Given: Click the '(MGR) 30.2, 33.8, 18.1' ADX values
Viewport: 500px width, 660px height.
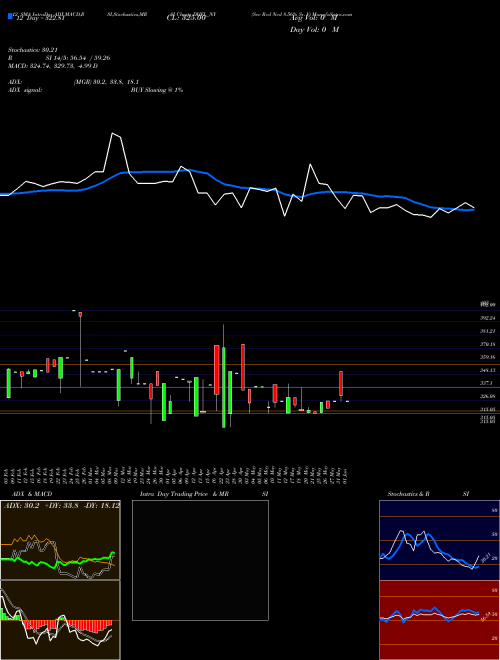Looking at the screenshot, I should tap(106, 82).
